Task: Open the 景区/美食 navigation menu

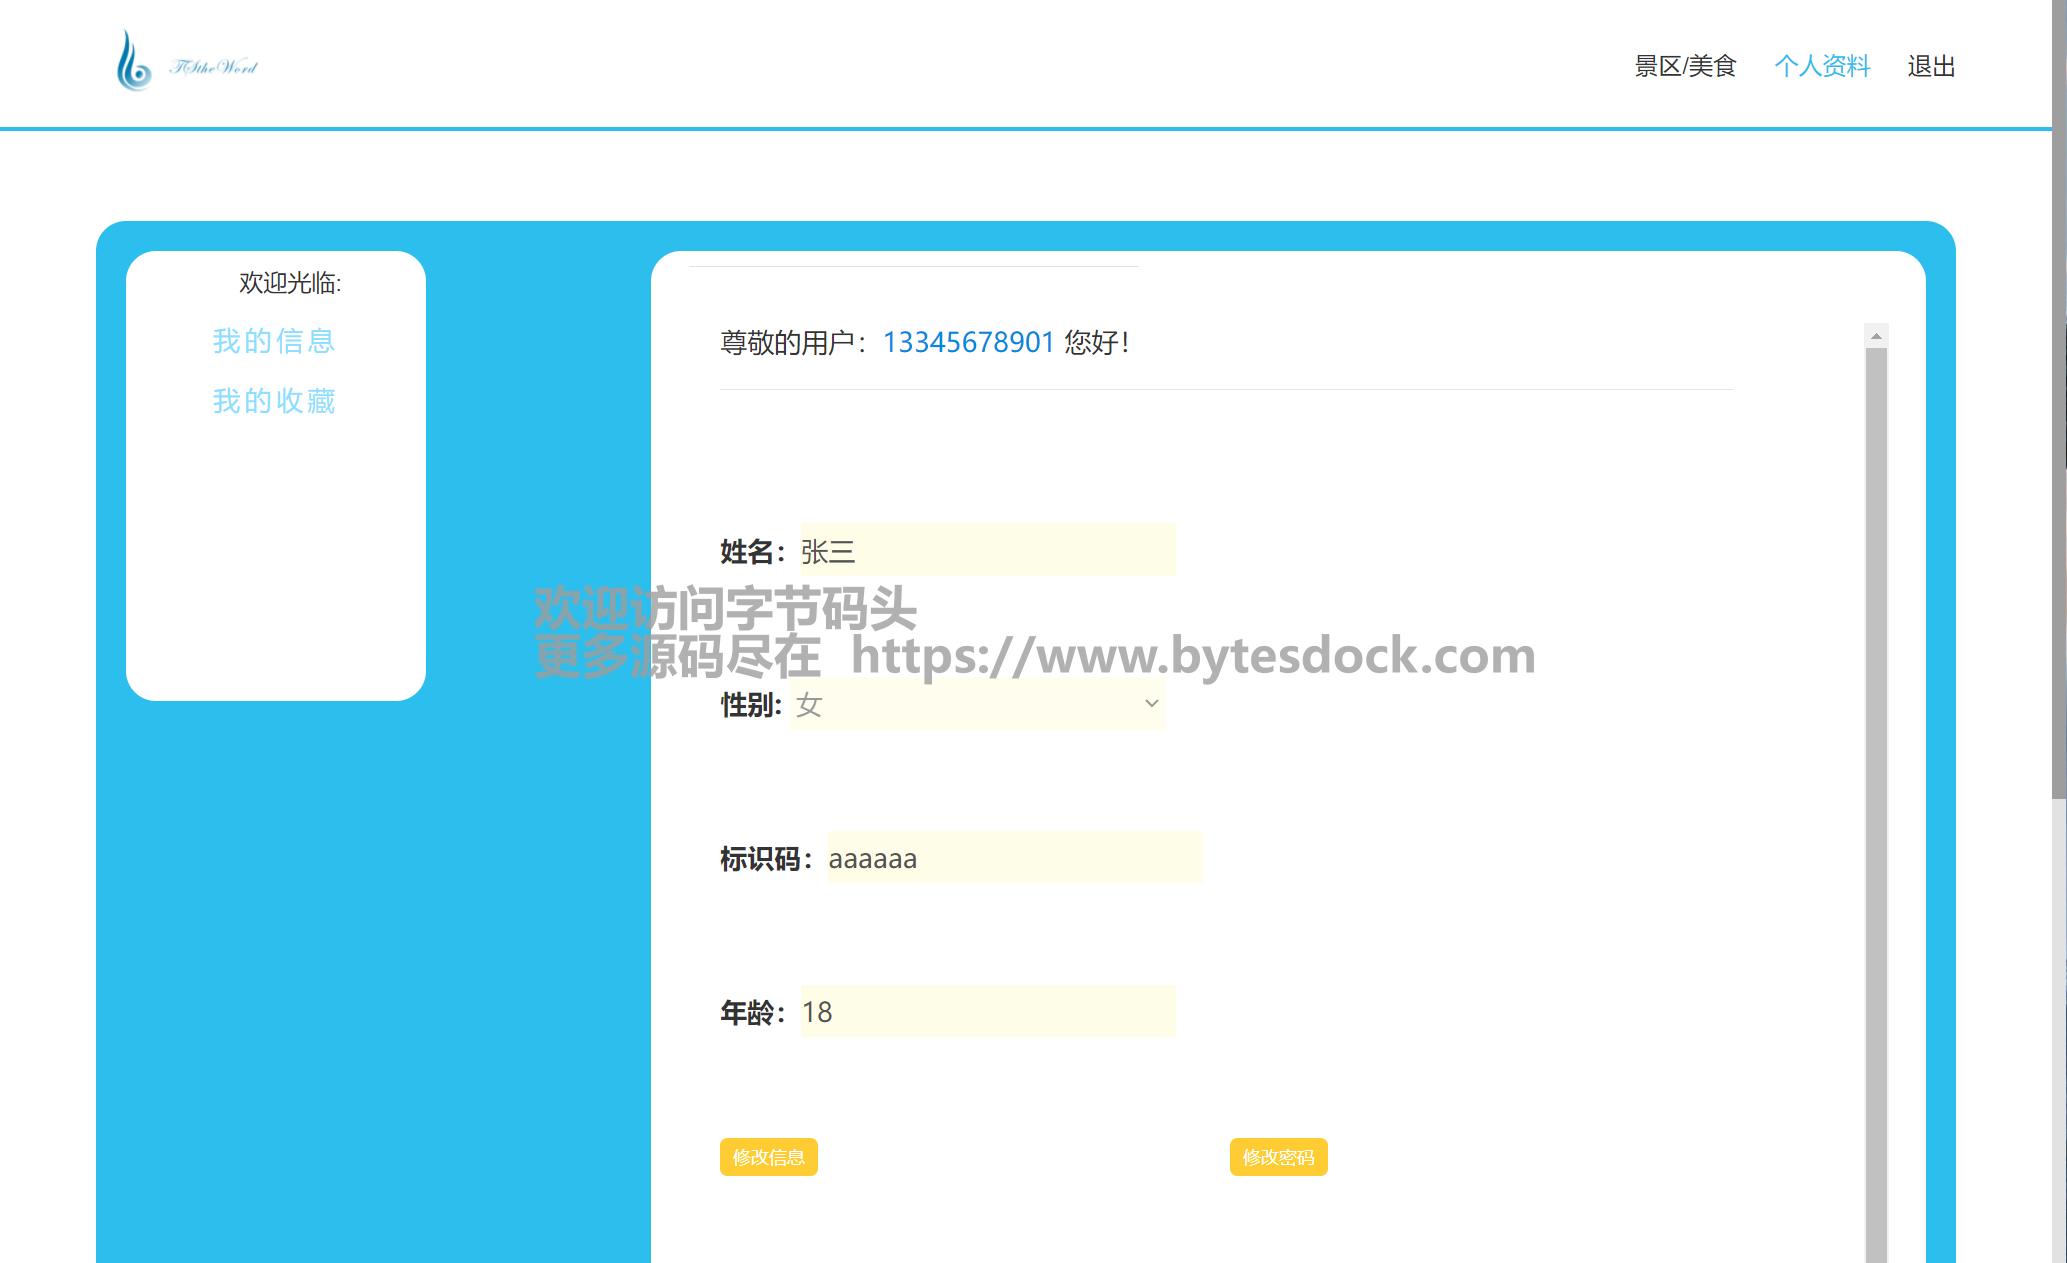Action: click(x=1685, y=66)
